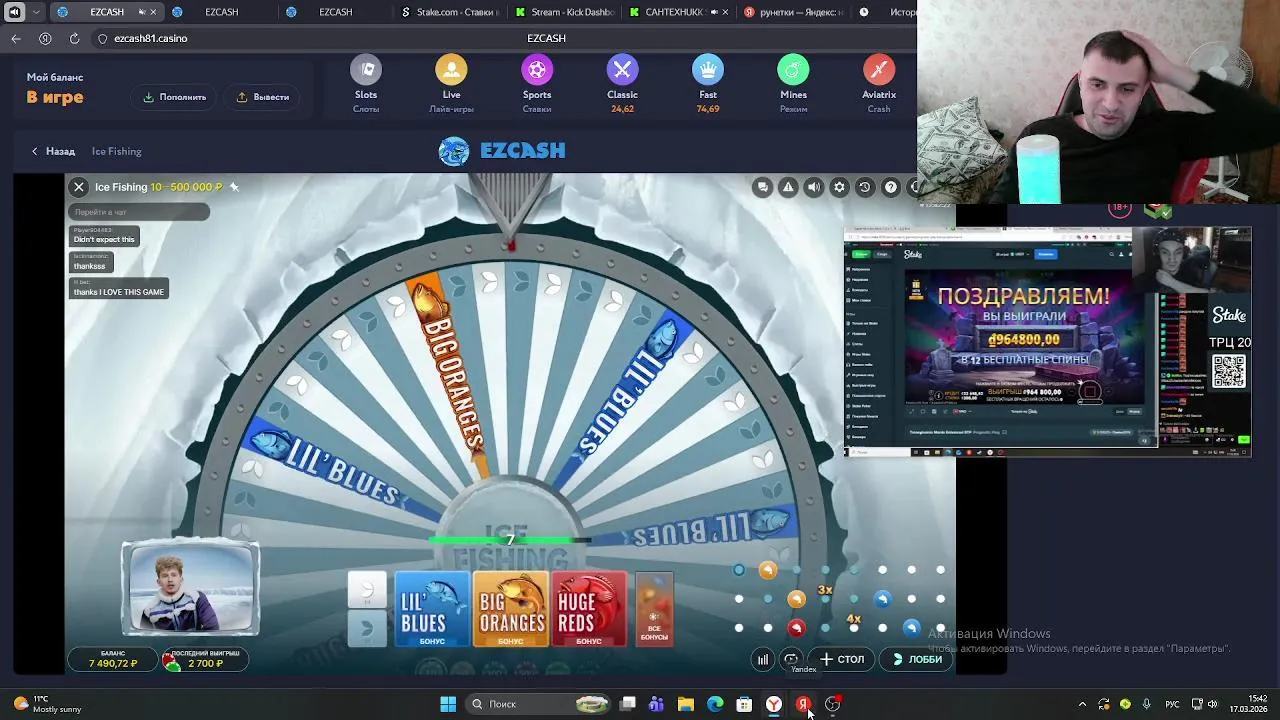Viewport: 1280px width, 720px height.
Task: Click the last-result orange fish marker in top row
Action: pyautogui.click(x=768, y=570)
